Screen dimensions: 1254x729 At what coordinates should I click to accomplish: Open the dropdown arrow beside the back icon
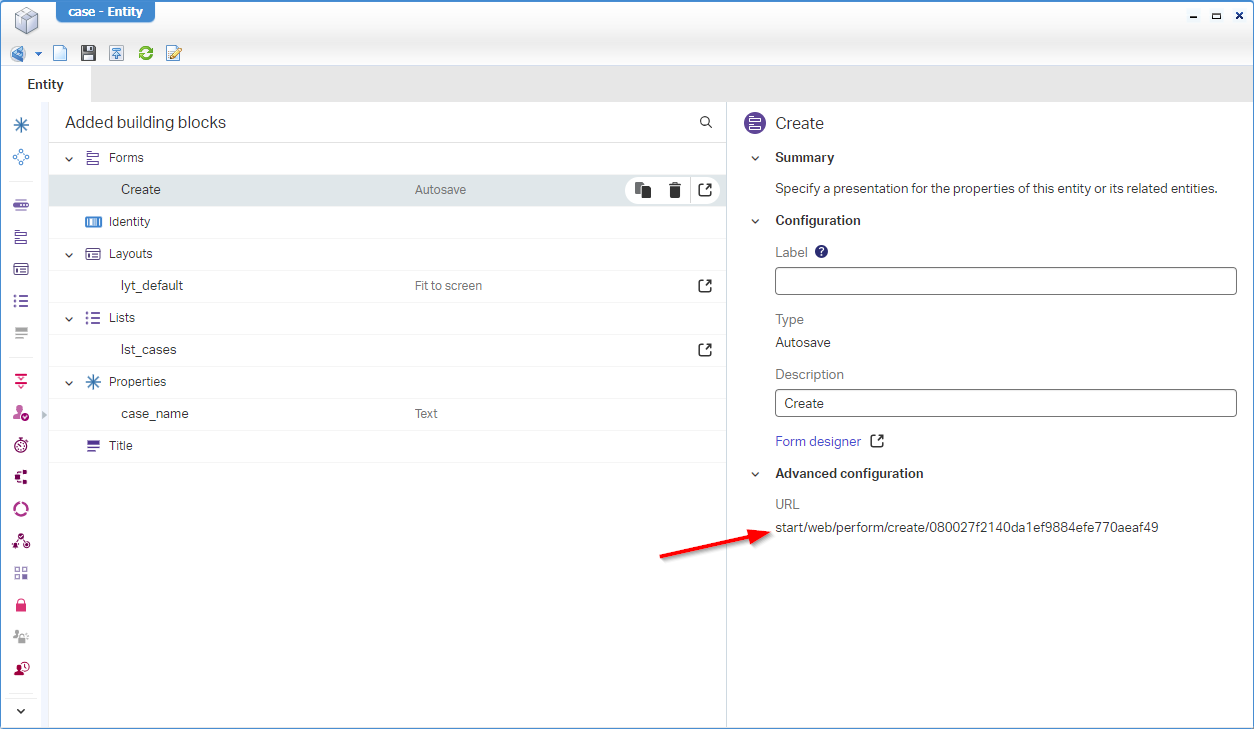tap(39, 53)
